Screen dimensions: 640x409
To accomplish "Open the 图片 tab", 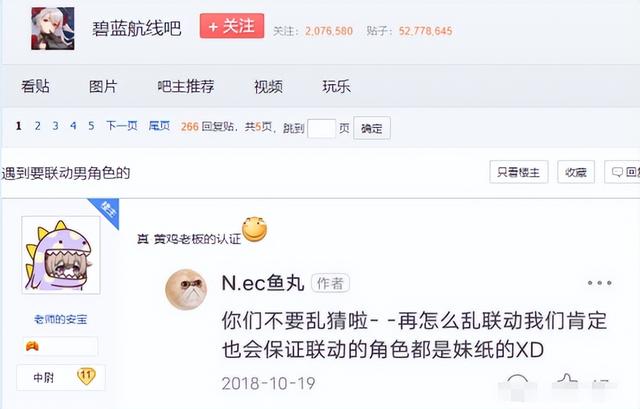I will [x=103, y=86].
